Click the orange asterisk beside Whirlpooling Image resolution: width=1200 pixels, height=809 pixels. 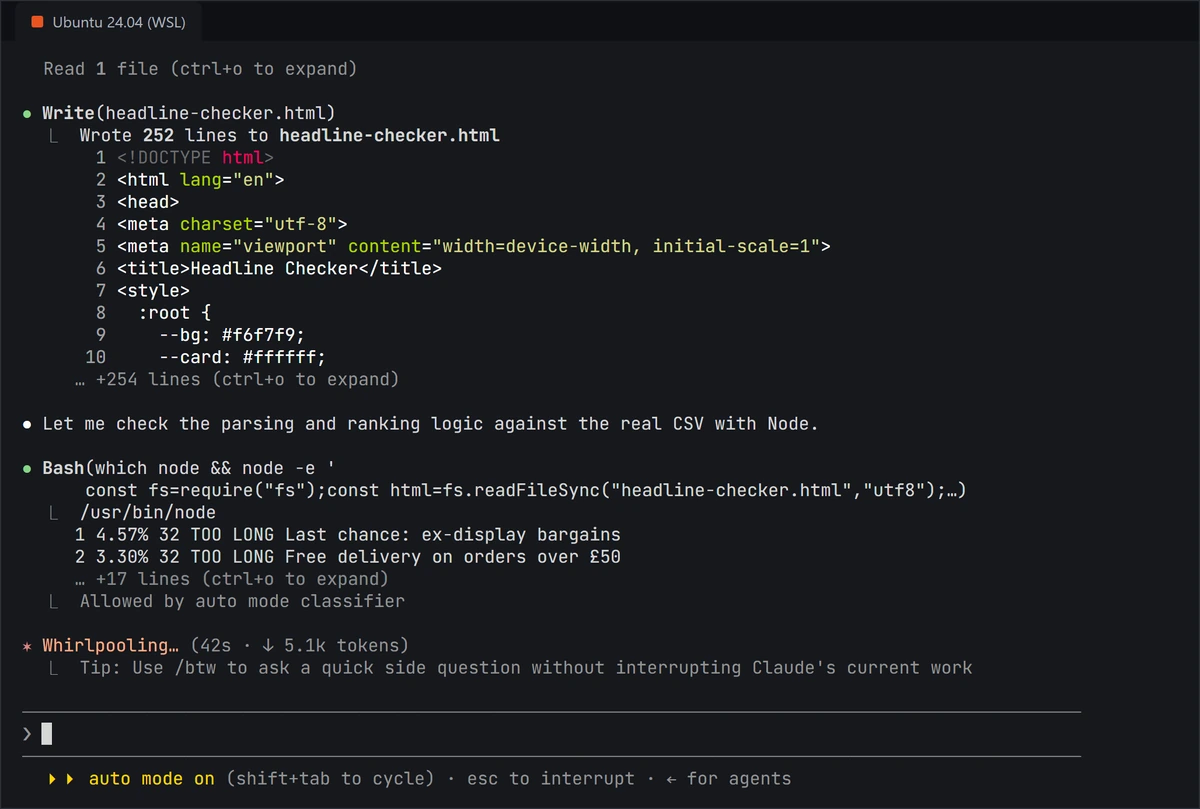tap(27, 646)
